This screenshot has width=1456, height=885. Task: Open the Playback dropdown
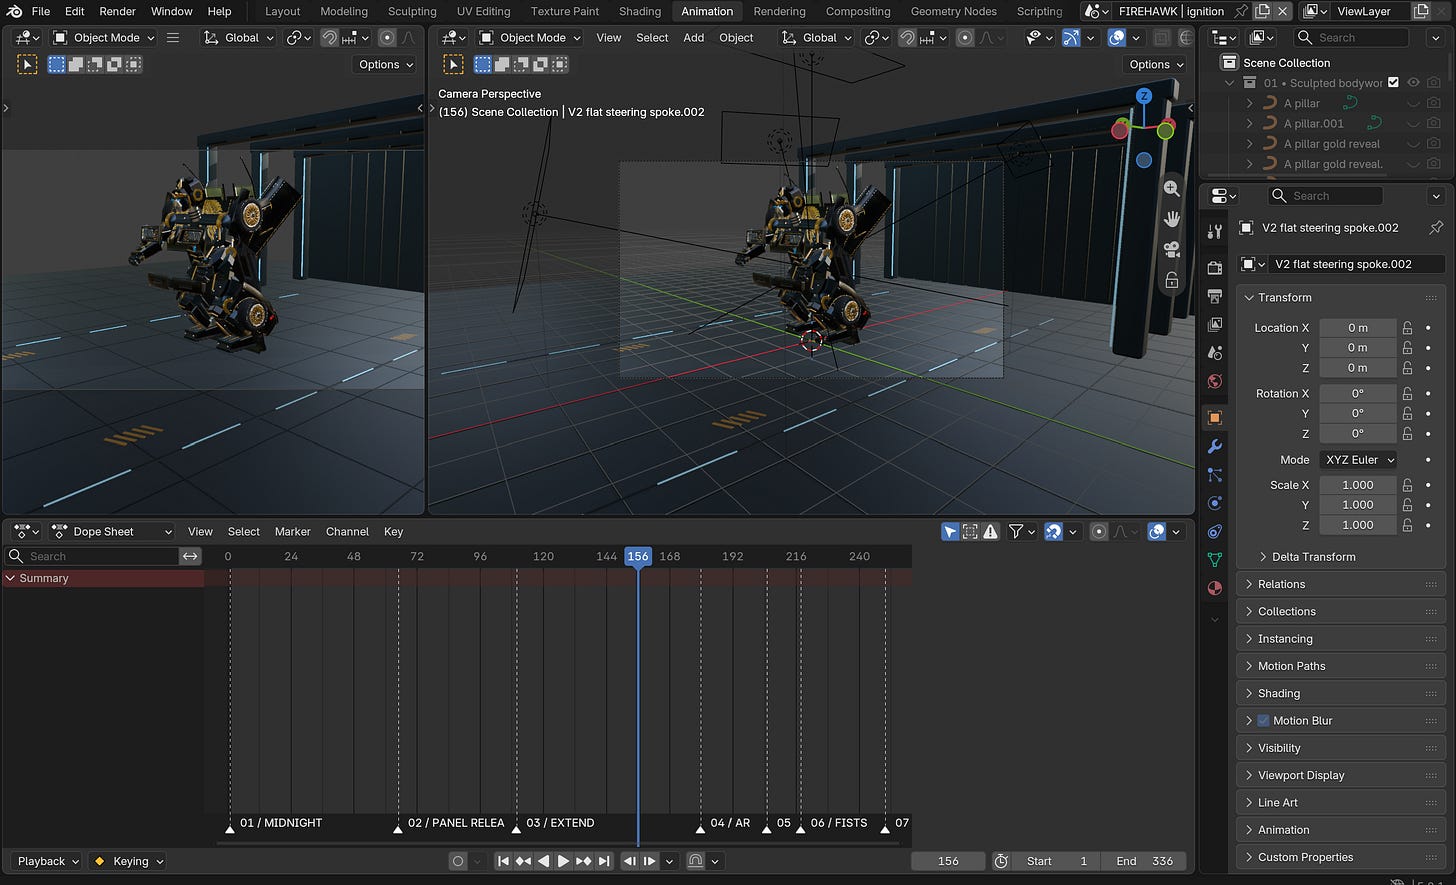click(x=46, y=861)
